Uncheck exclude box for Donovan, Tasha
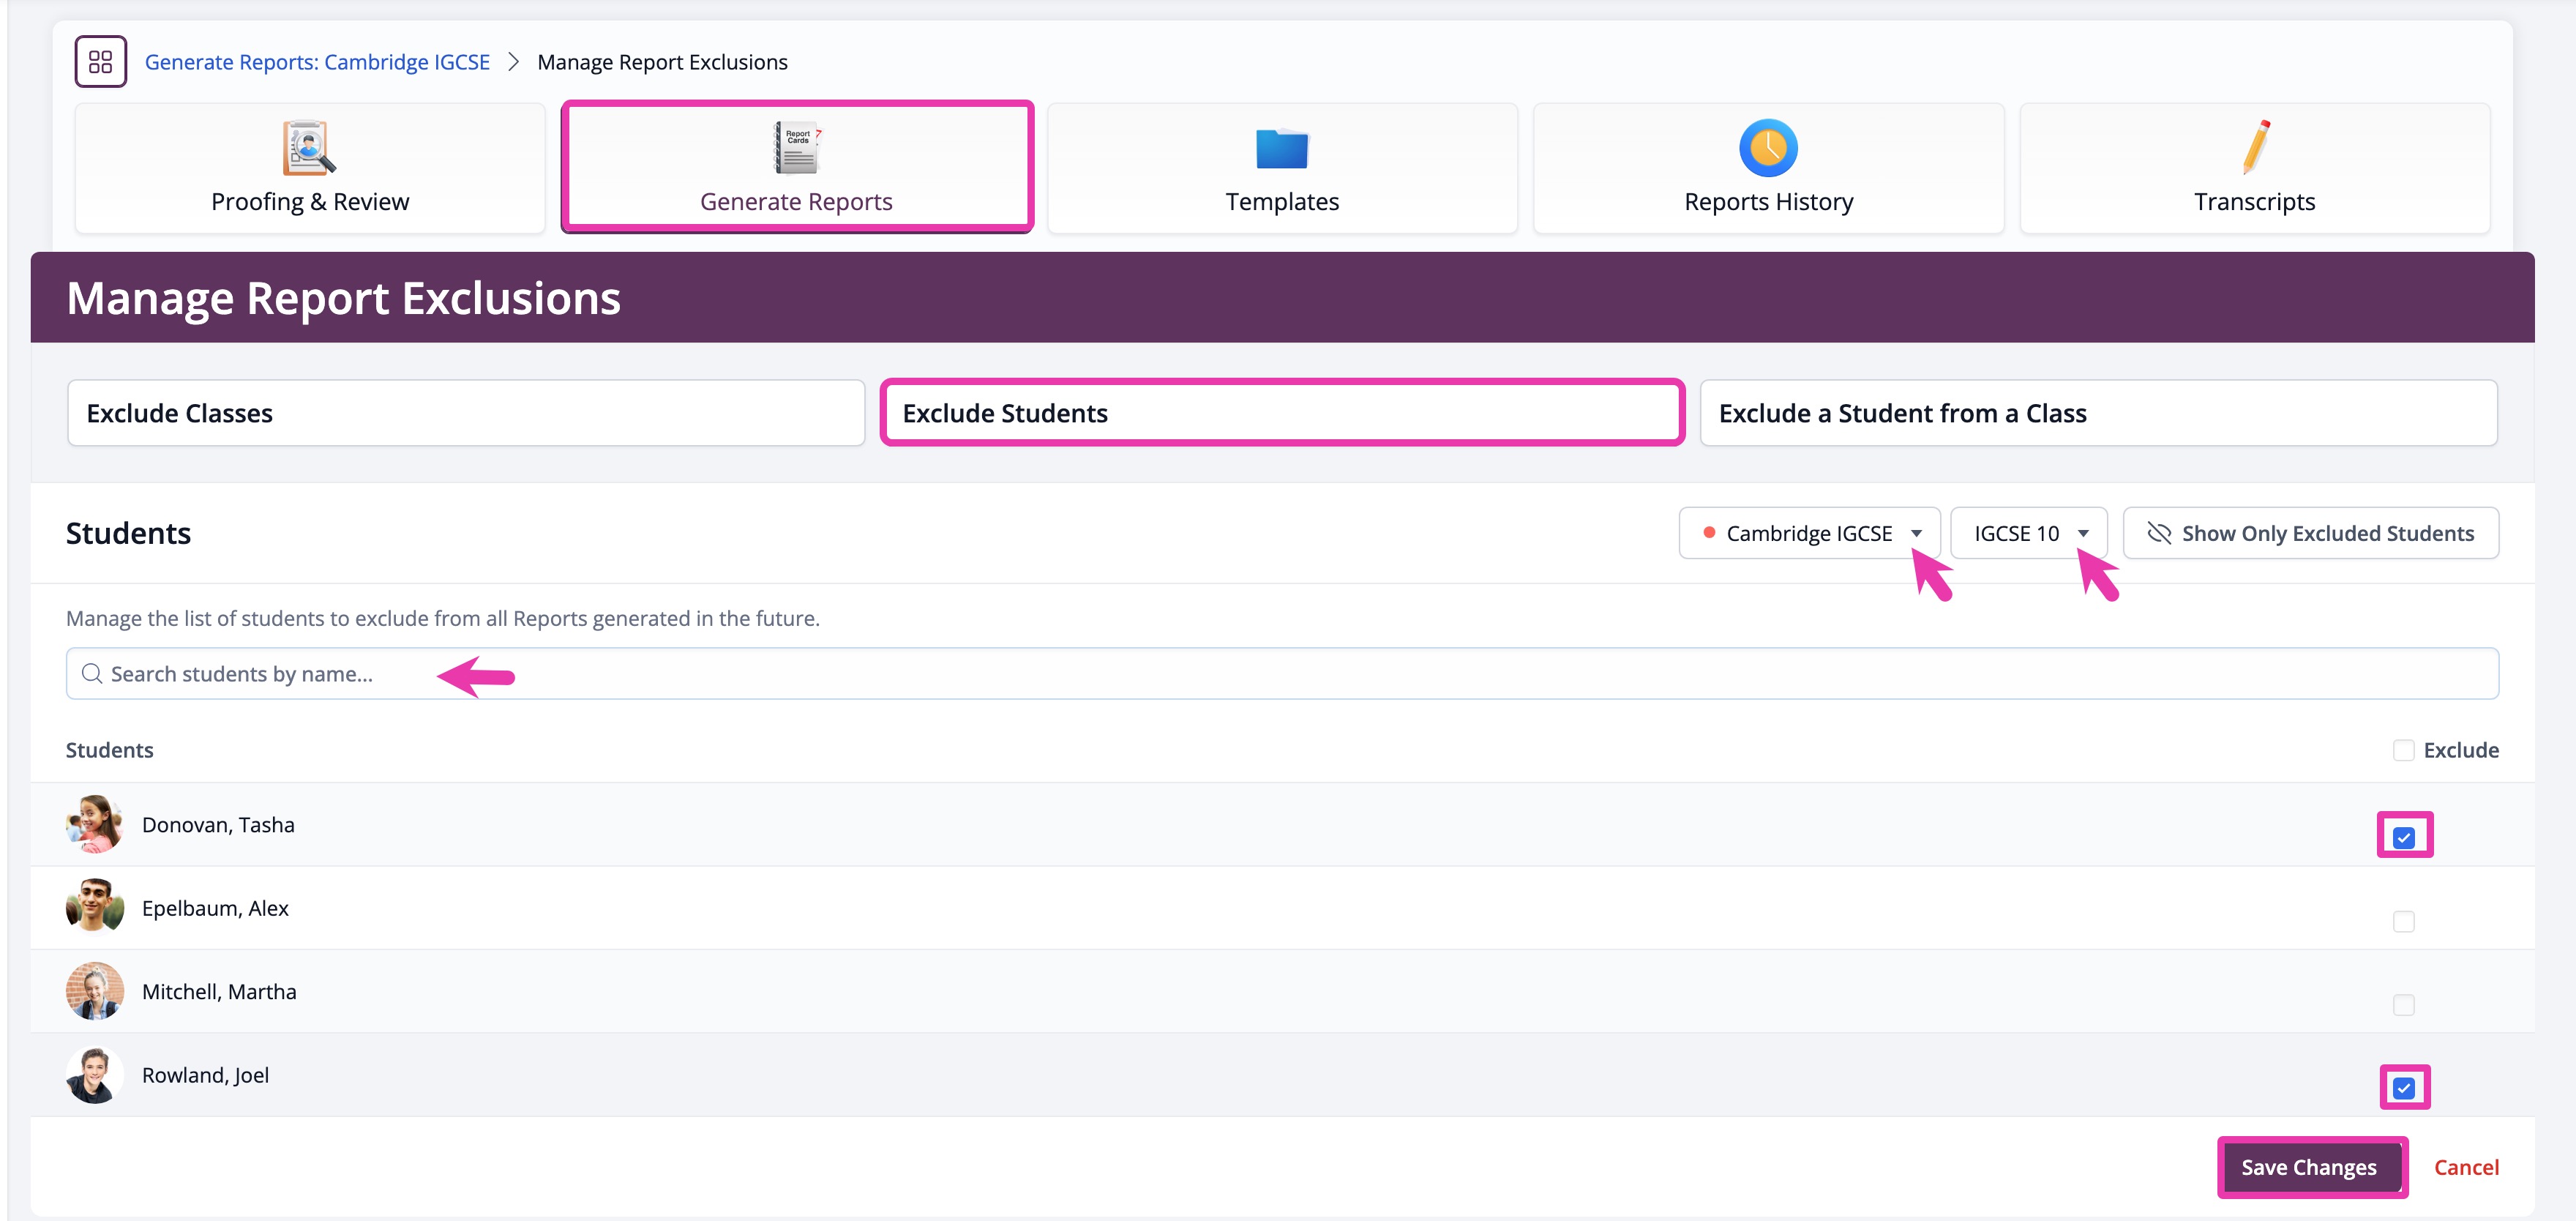The image size is (2576, 1221). (2404, 837)
